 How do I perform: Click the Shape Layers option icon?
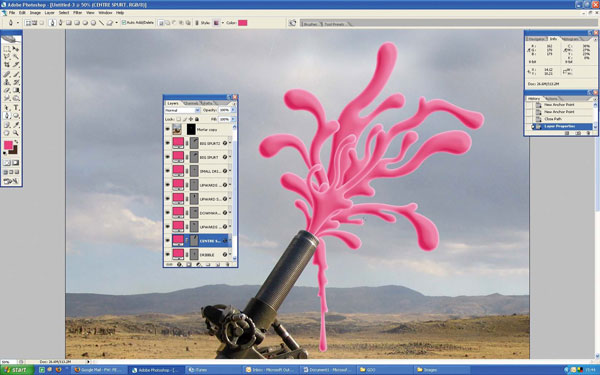tap(28, 23)
